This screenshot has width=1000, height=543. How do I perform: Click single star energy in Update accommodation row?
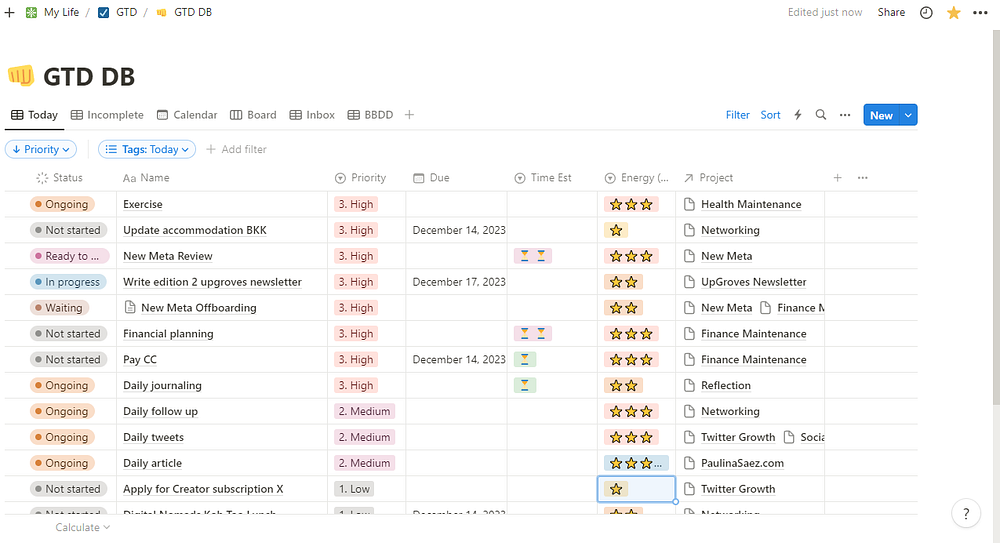click(x=616, y=230)
